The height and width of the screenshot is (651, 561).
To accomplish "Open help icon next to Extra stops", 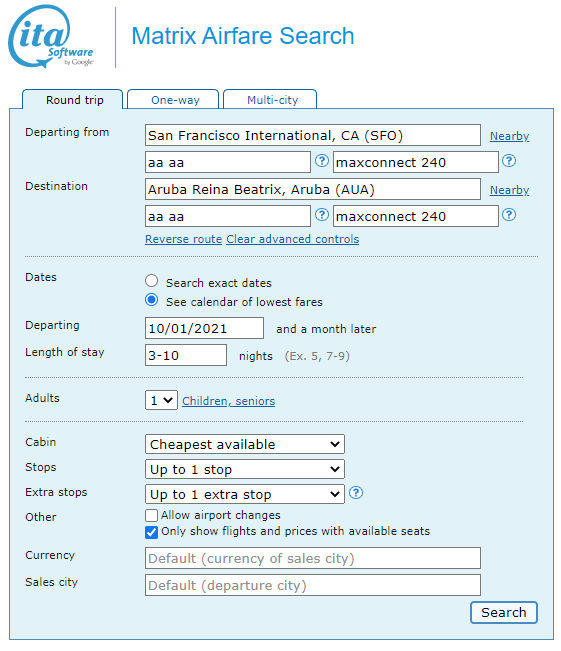I will 355,493.
